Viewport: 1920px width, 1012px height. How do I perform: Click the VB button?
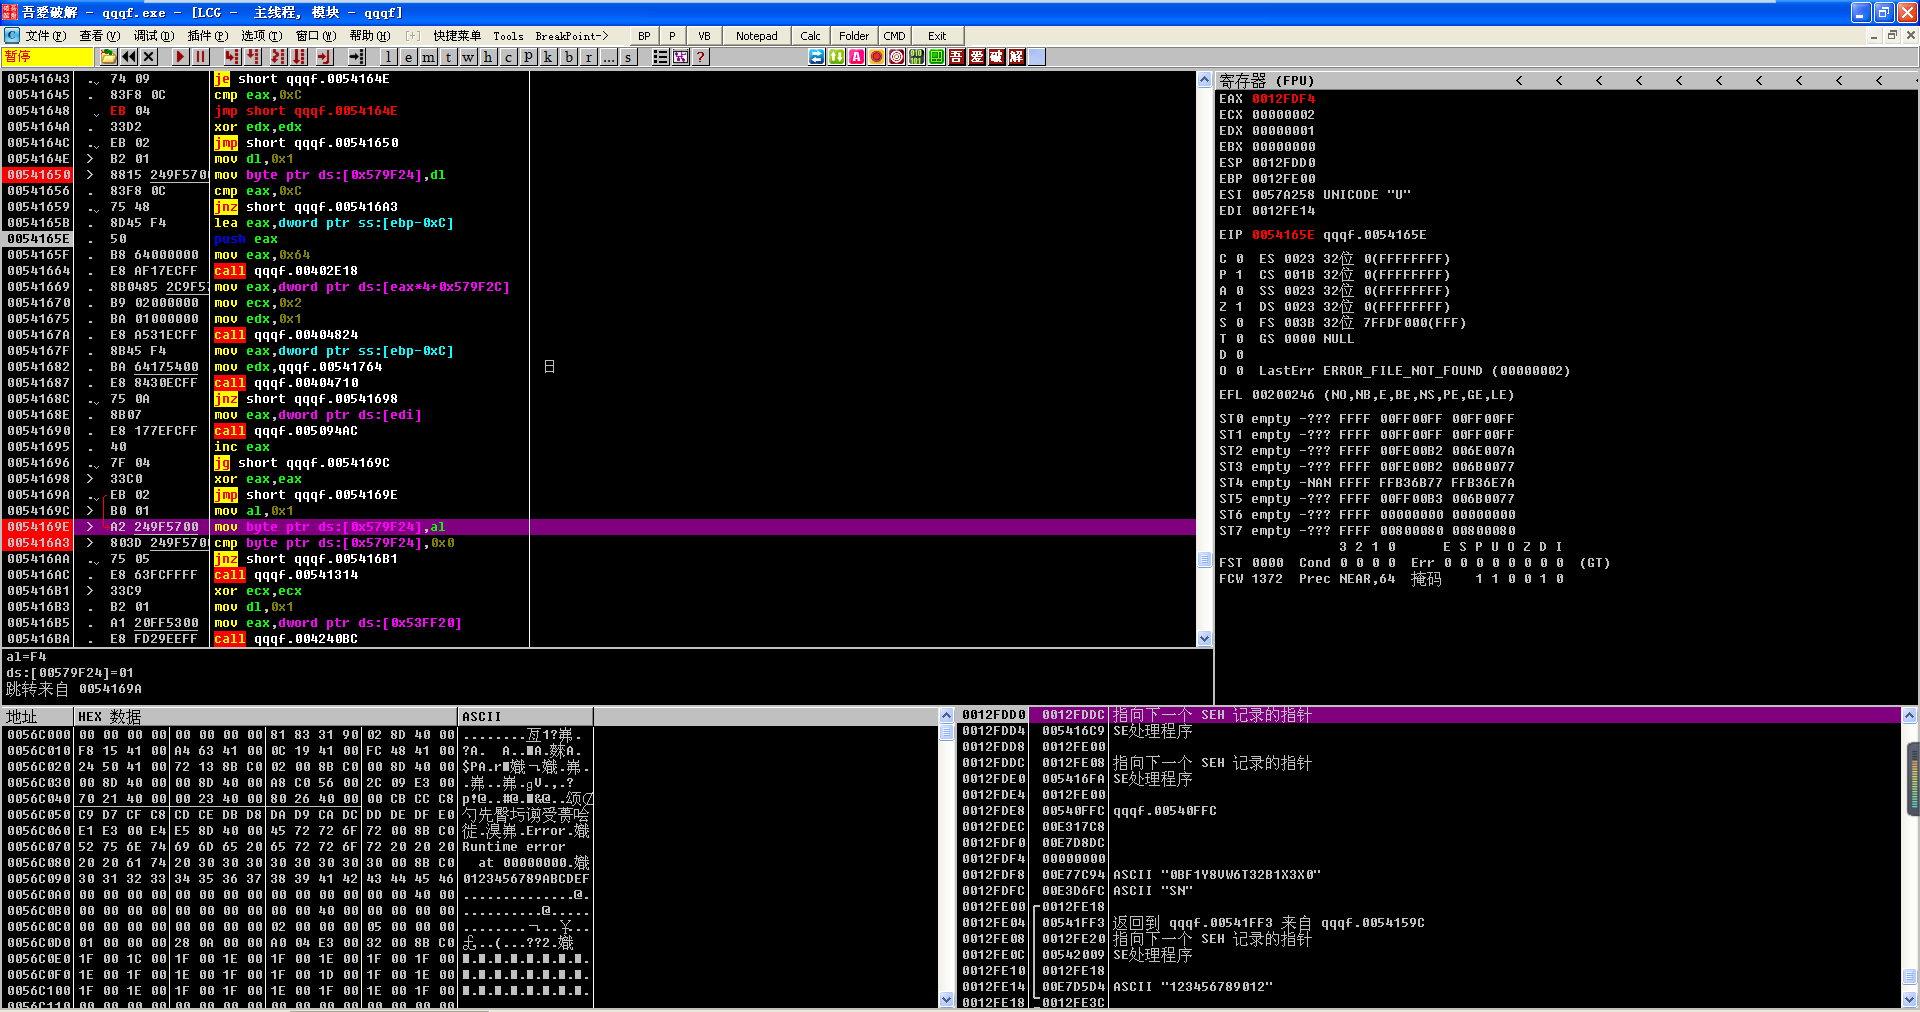[x=704, y=36]
